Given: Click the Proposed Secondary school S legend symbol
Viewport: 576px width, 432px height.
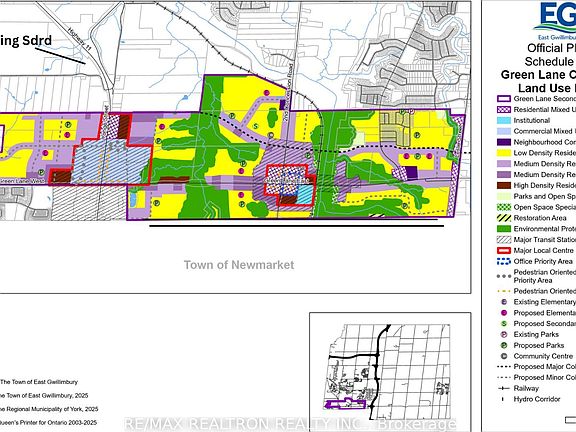Looking at the screenshot, I should [504, 324].
